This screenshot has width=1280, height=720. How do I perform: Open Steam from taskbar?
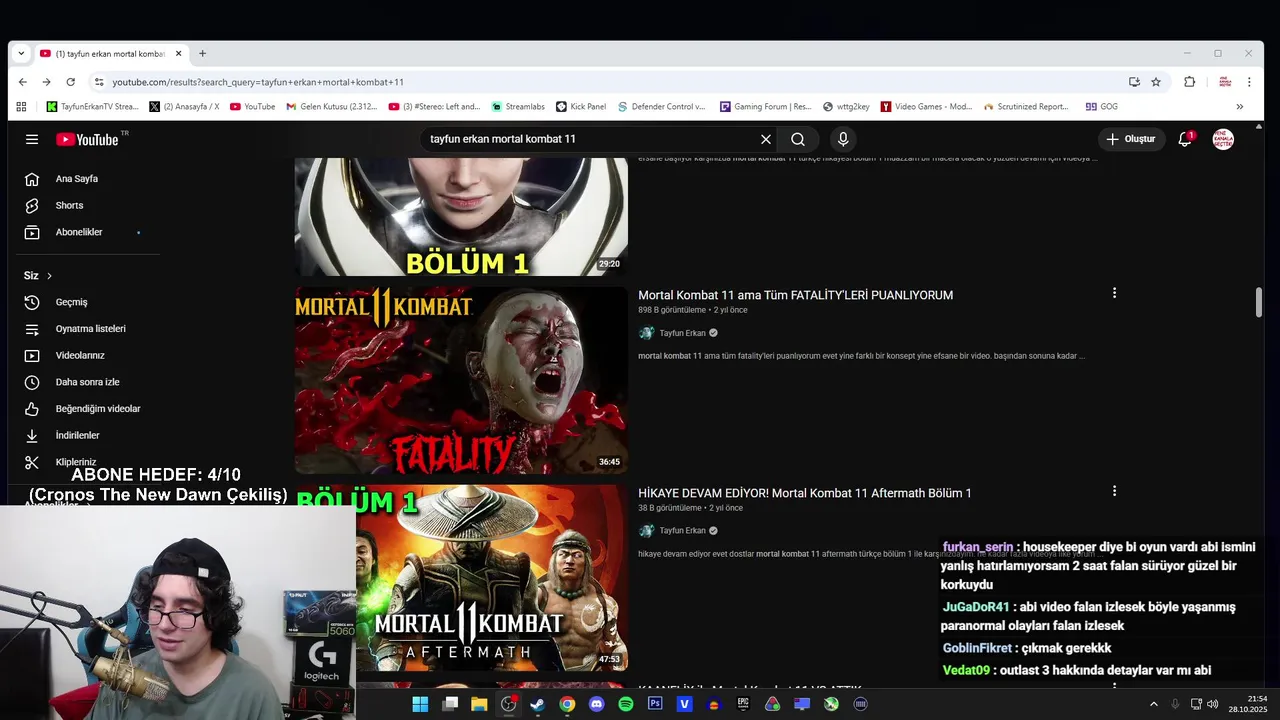(537, 704)
